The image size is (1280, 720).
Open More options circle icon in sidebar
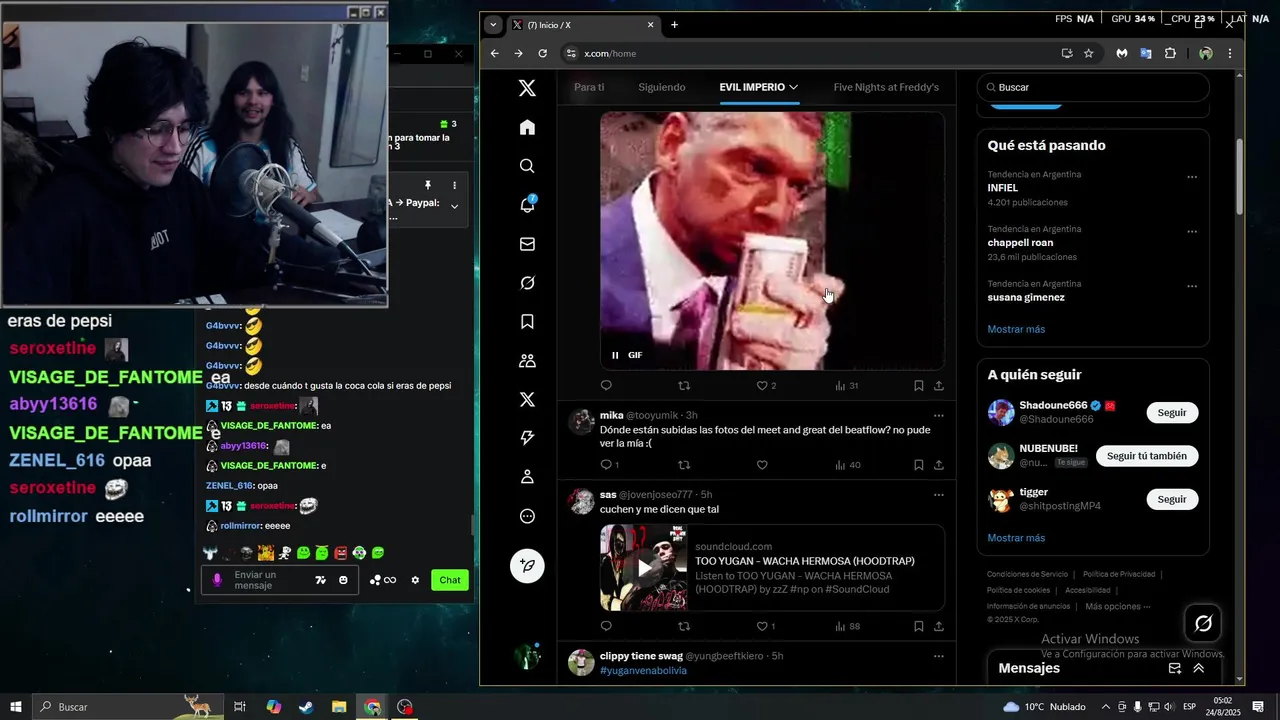pos(527,516)
